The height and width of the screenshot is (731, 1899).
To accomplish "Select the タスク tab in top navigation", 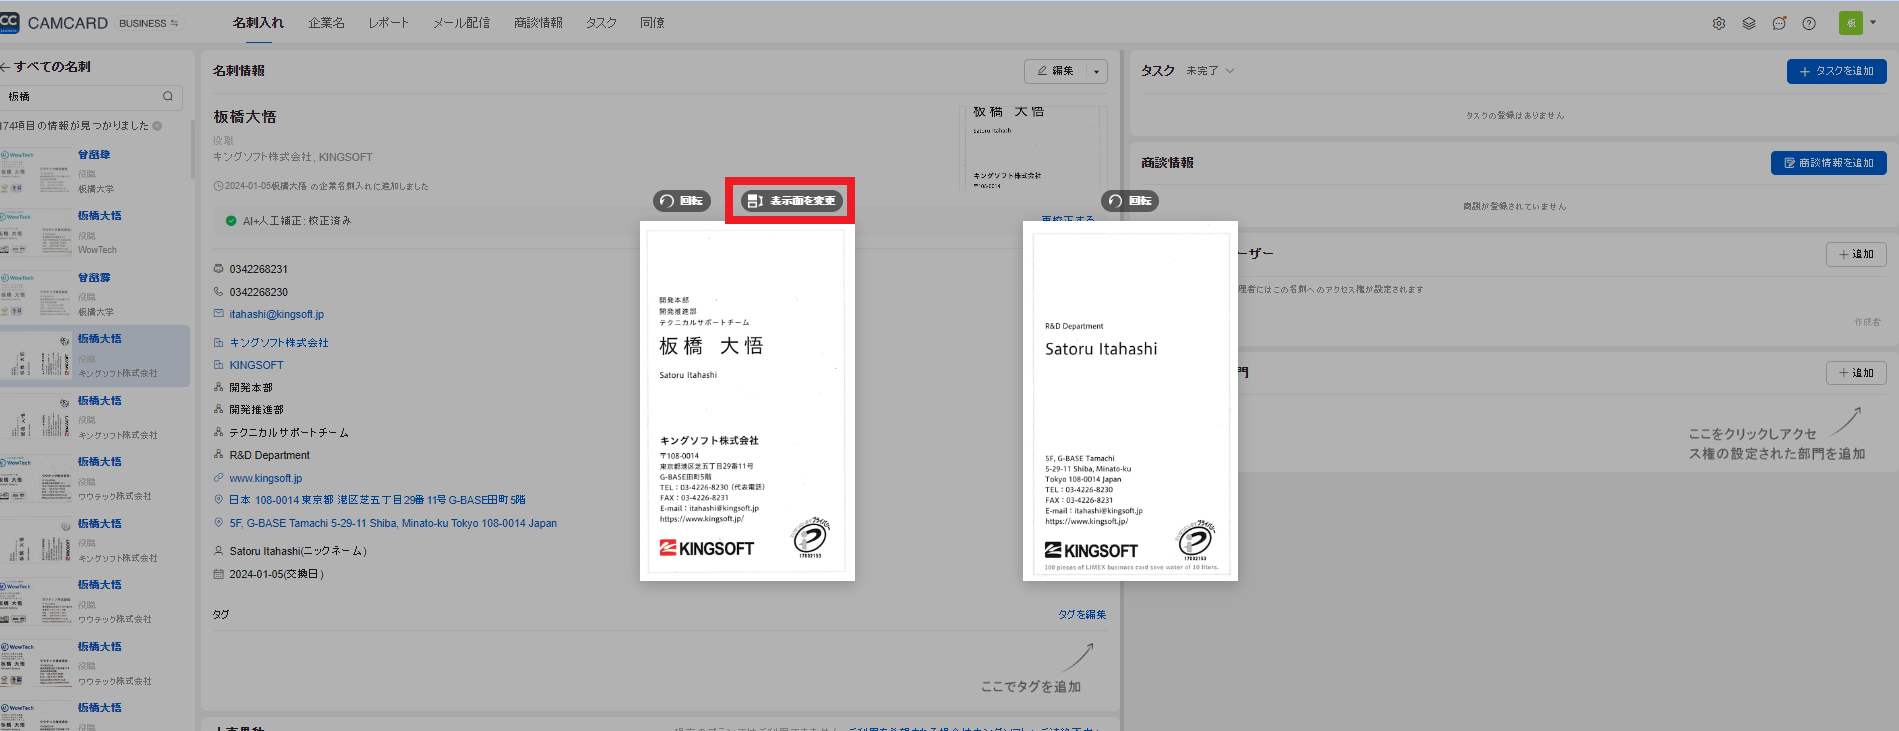I will pos(601,23).
